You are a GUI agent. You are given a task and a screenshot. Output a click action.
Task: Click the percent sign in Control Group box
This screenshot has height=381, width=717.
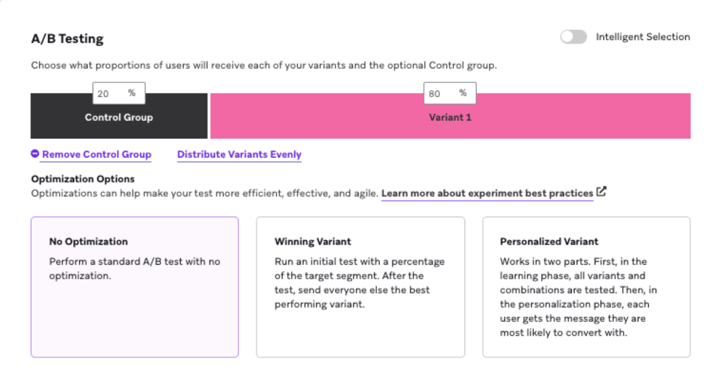(x=132, y=93)
